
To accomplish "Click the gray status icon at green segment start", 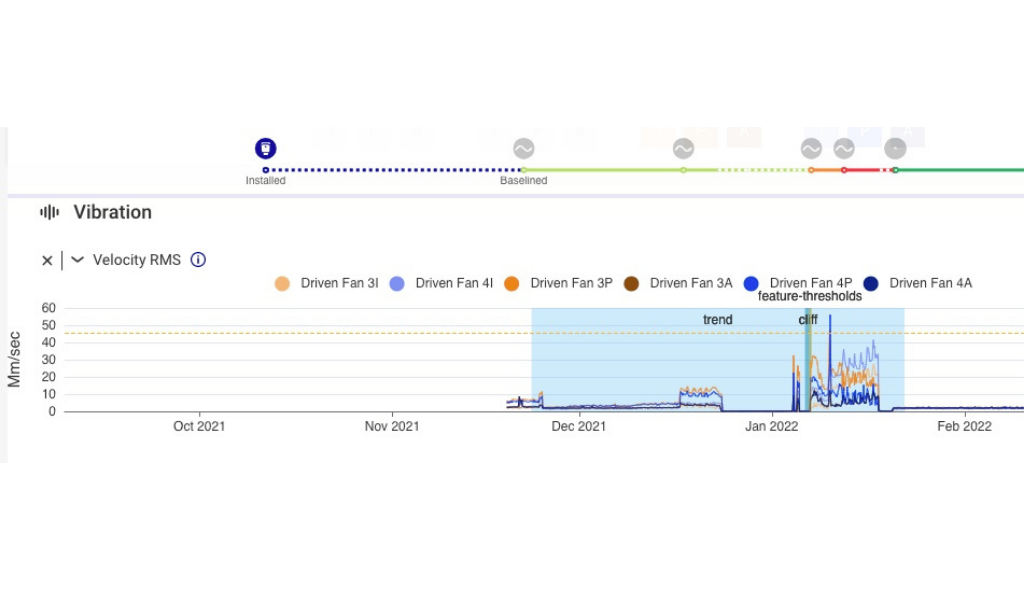I will (x=895, y=149).
